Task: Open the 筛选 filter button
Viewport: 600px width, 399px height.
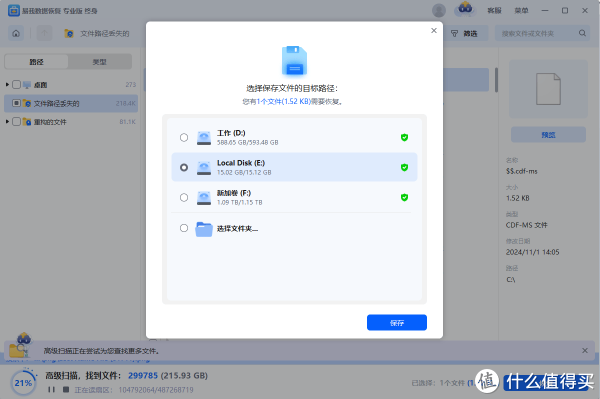Action: click(464, 34)
